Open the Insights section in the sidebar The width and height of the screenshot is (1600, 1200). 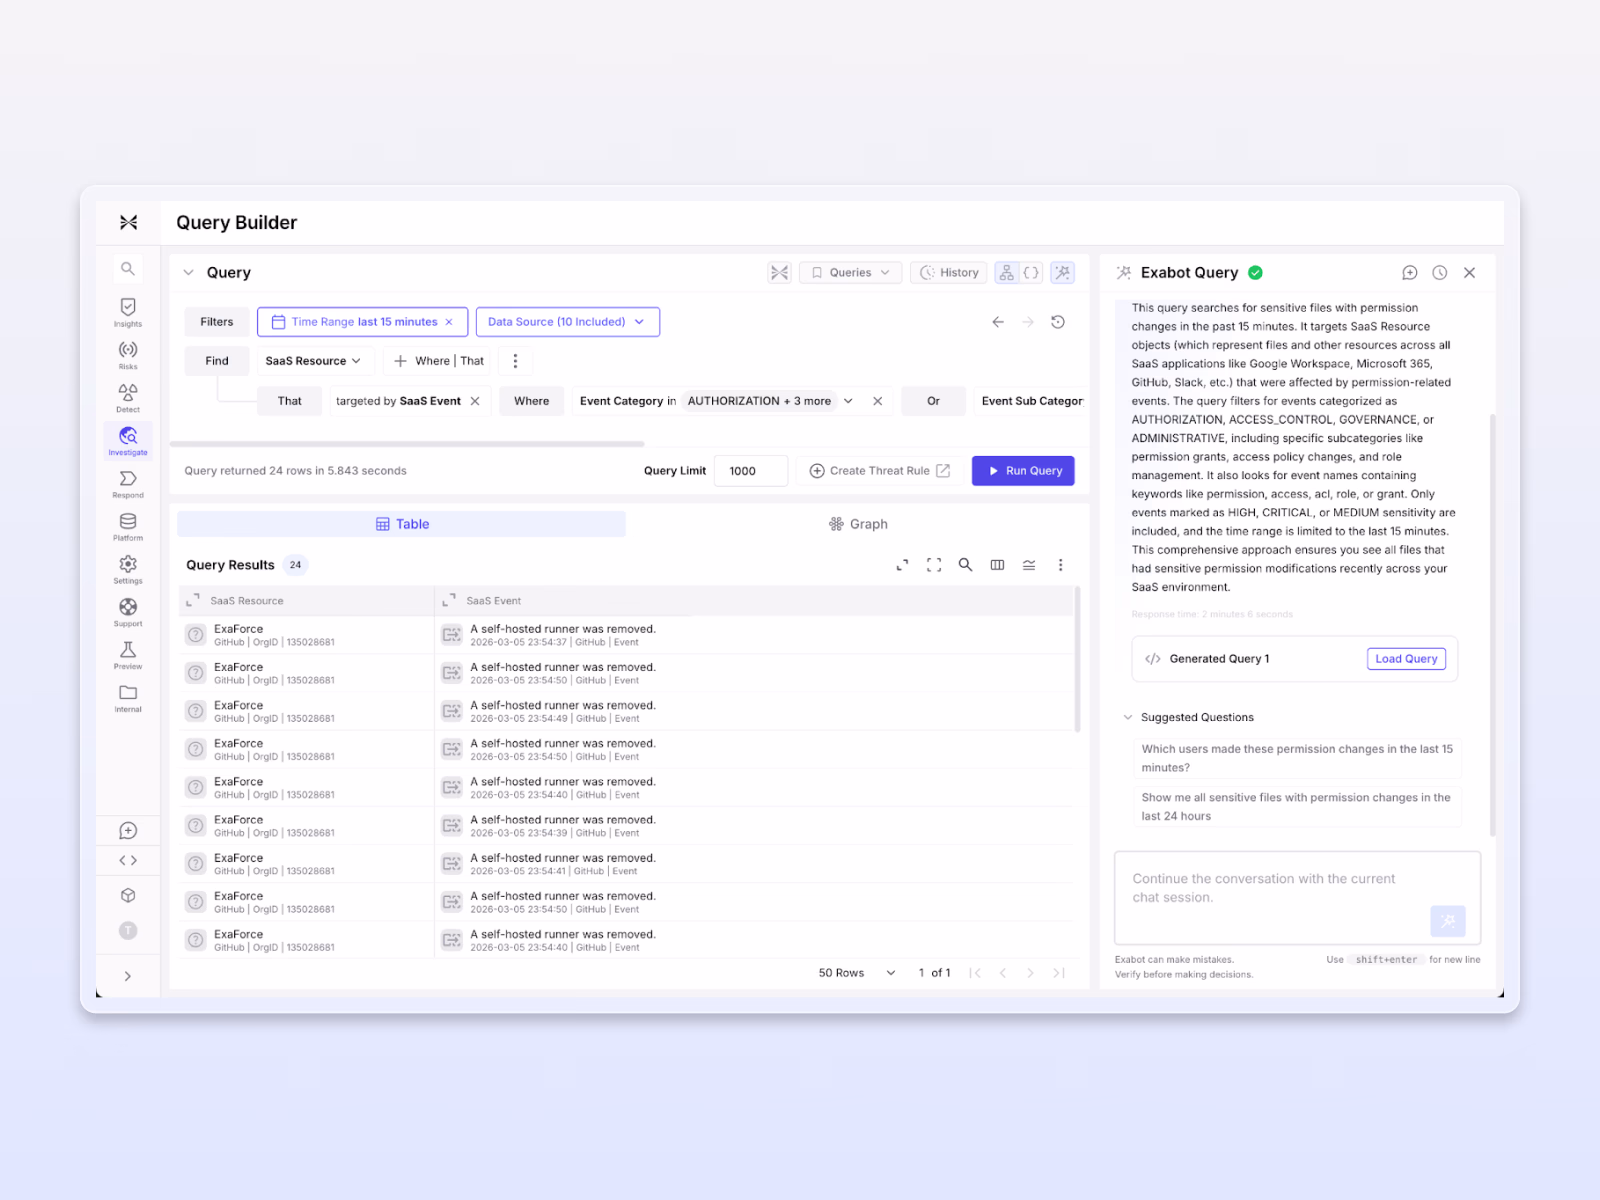pos(127,310)
